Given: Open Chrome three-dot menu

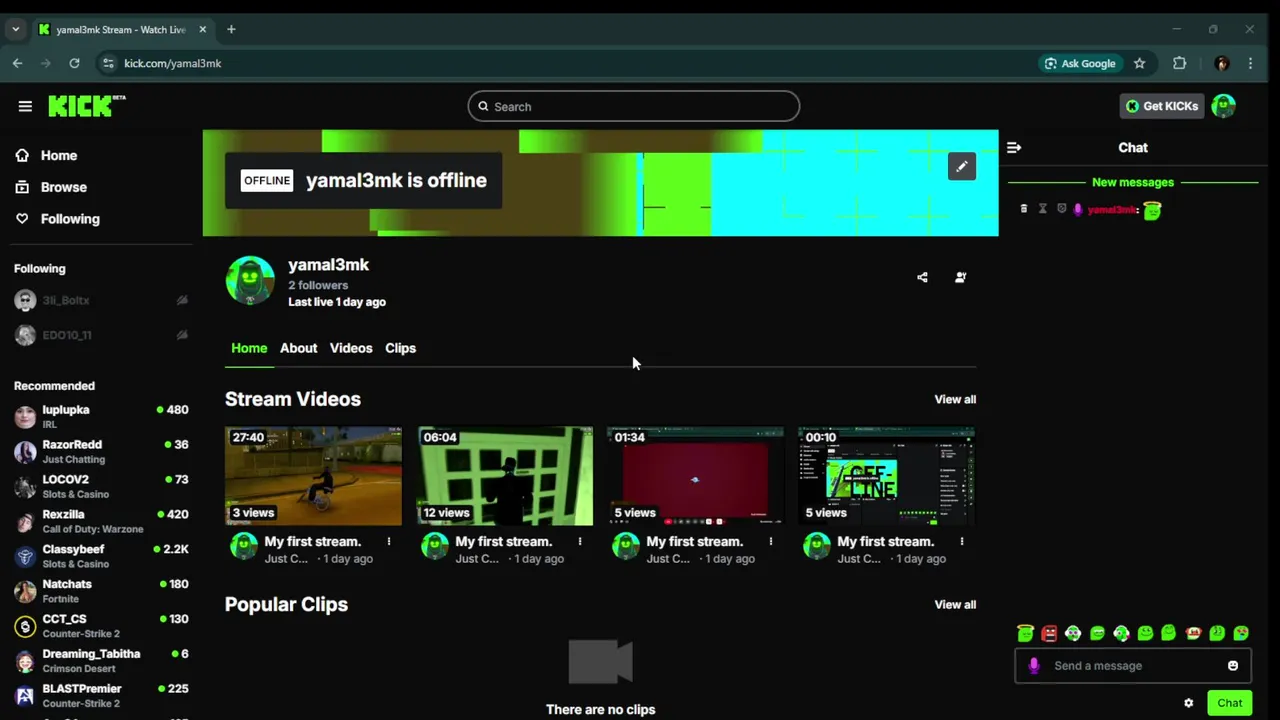Looking at the screenshot, I should tap(1250, 63).
